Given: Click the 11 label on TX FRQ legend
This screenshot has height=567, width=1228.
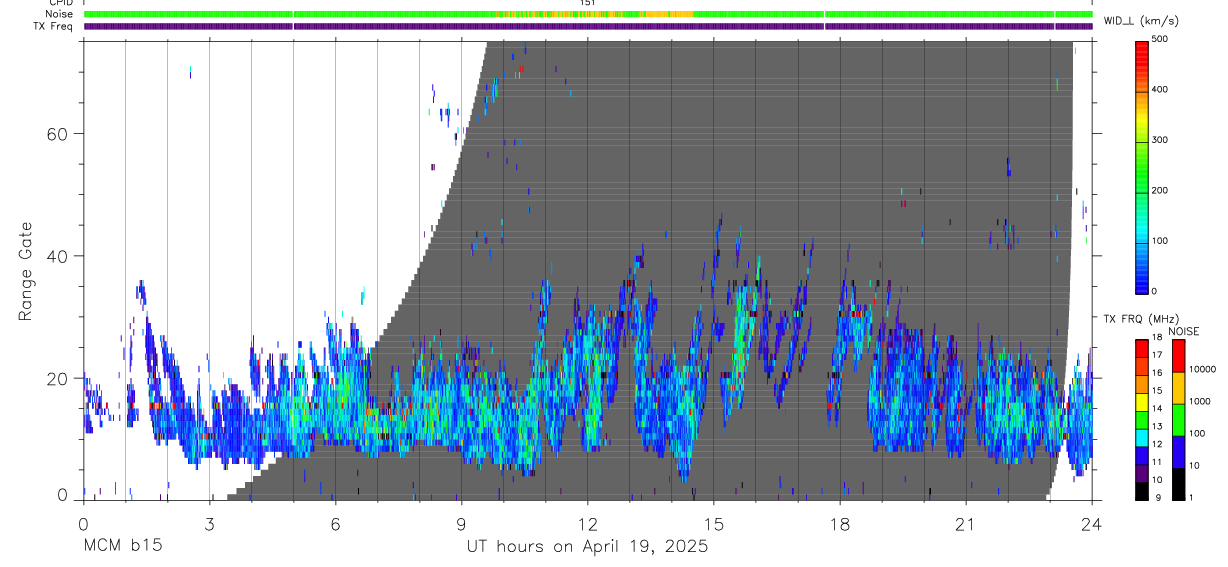Looking at the screenshot, I should [x=1157, y=461].
